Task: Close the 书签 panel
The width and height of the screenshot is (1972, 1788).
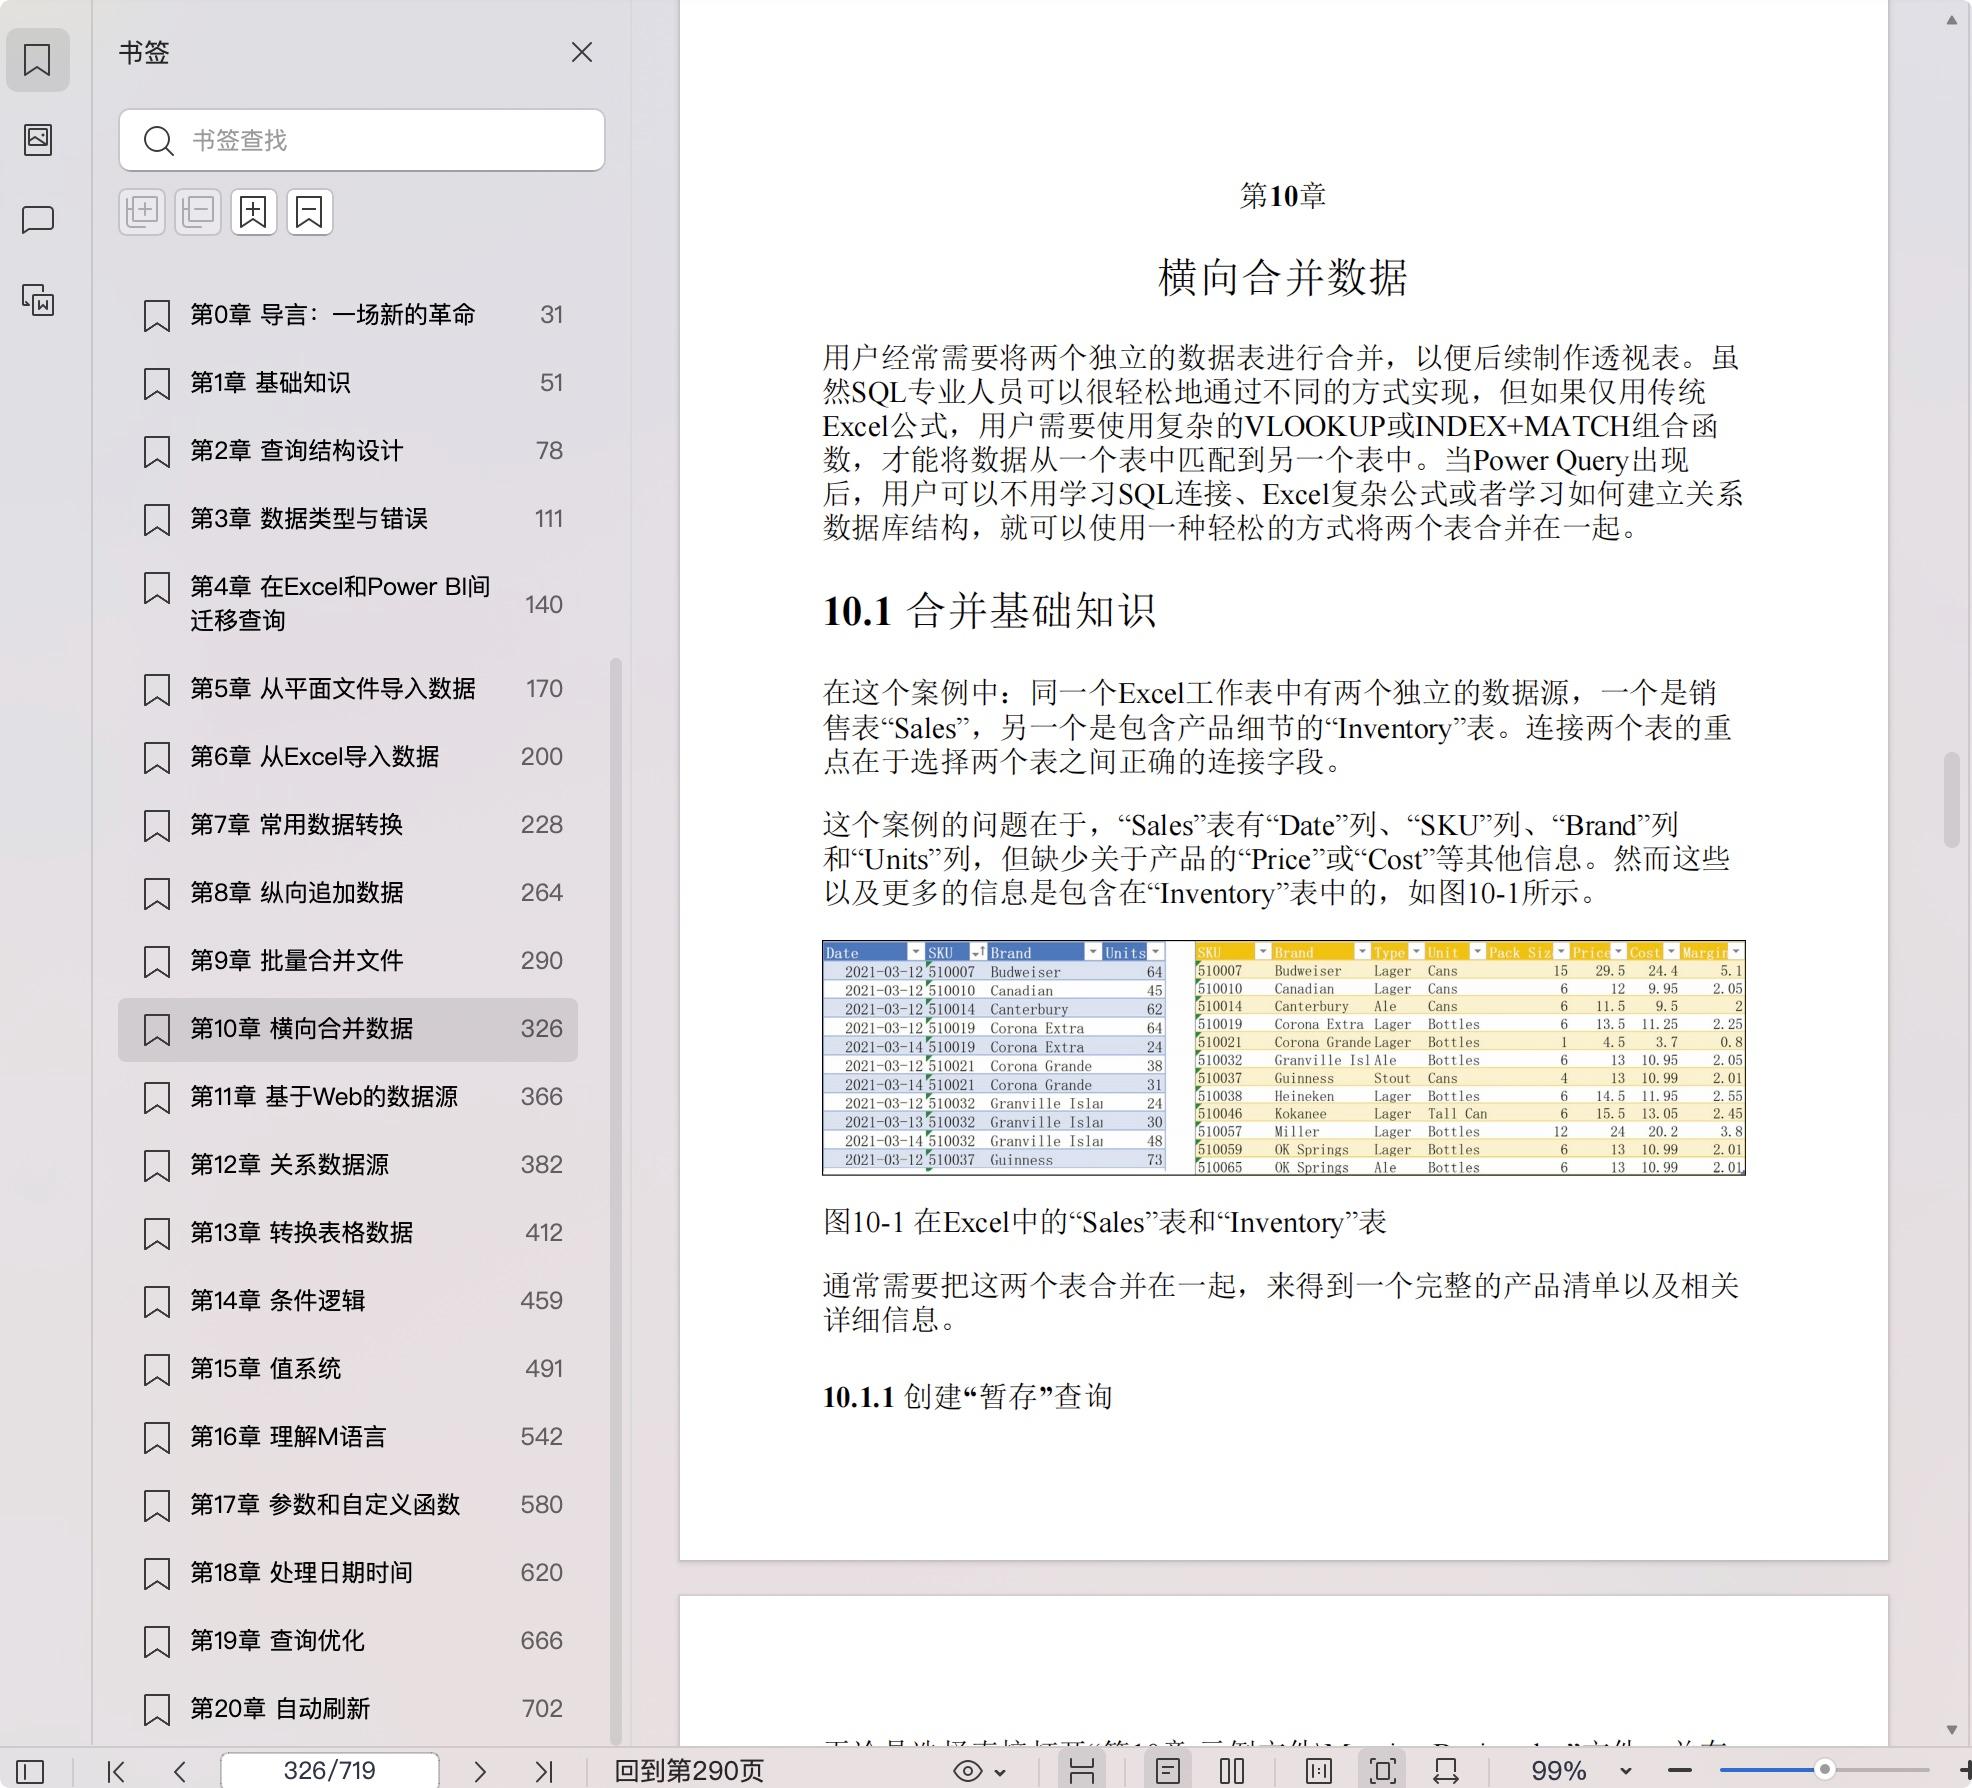Action: click(582, 52)
